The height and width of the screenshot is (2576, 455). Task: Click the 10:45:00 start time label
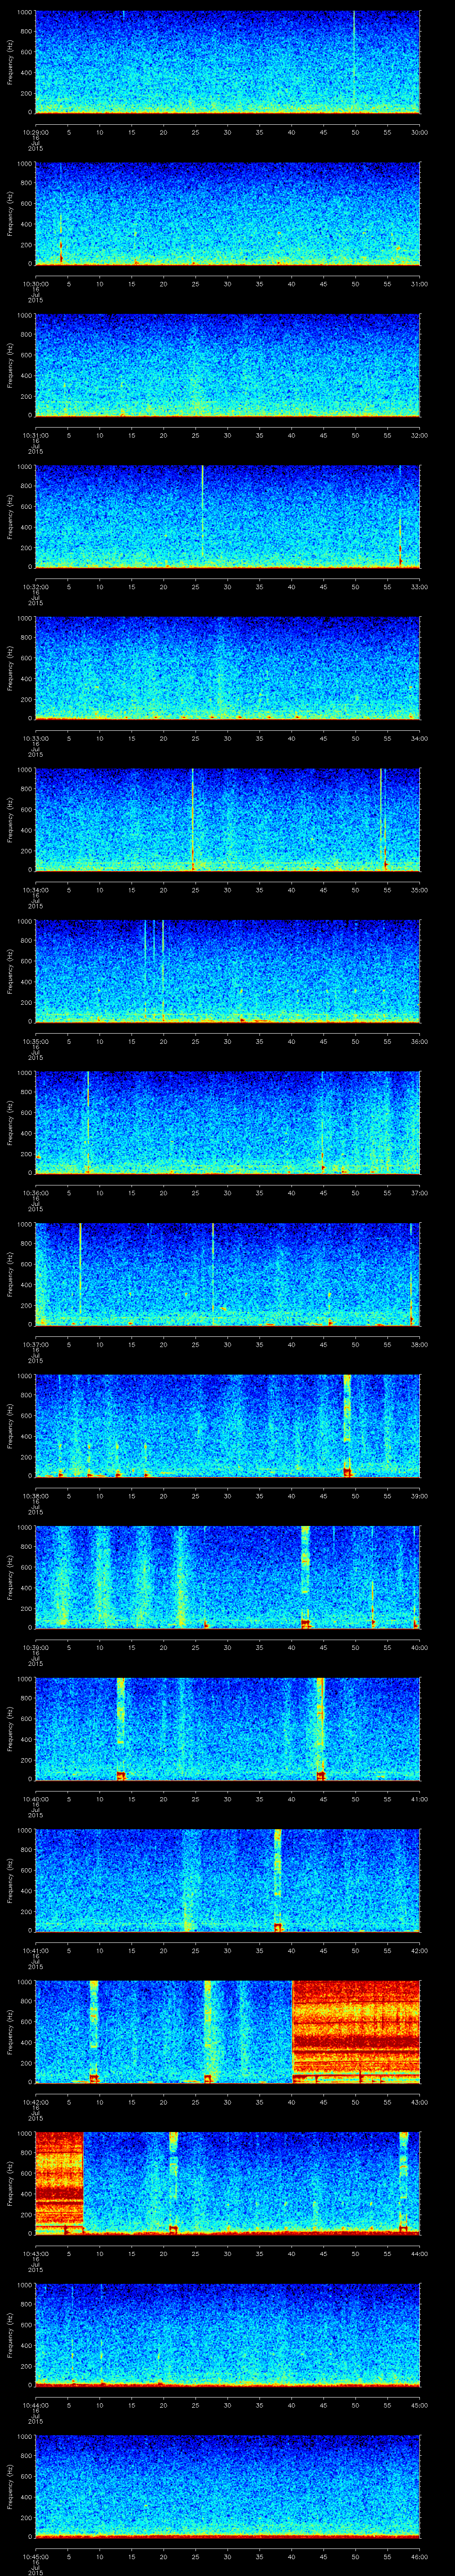point(35,2556)
